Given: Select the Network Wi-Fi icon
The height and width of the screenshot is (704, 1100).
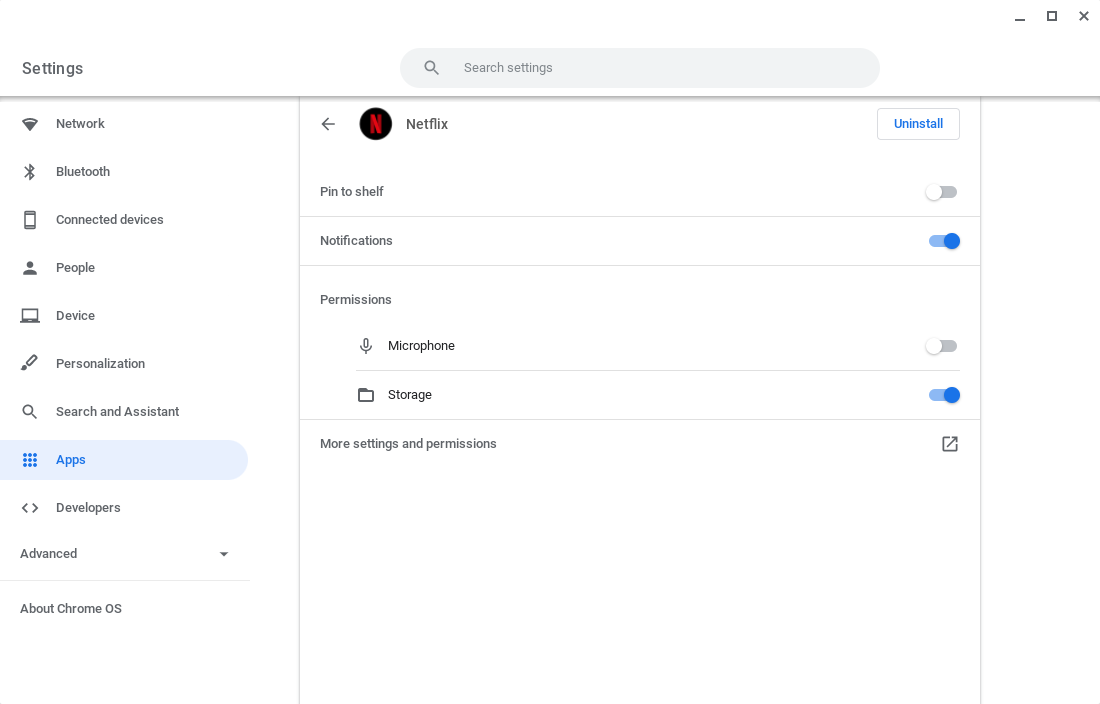Looking at the screenshot, I should pos(29,123).
